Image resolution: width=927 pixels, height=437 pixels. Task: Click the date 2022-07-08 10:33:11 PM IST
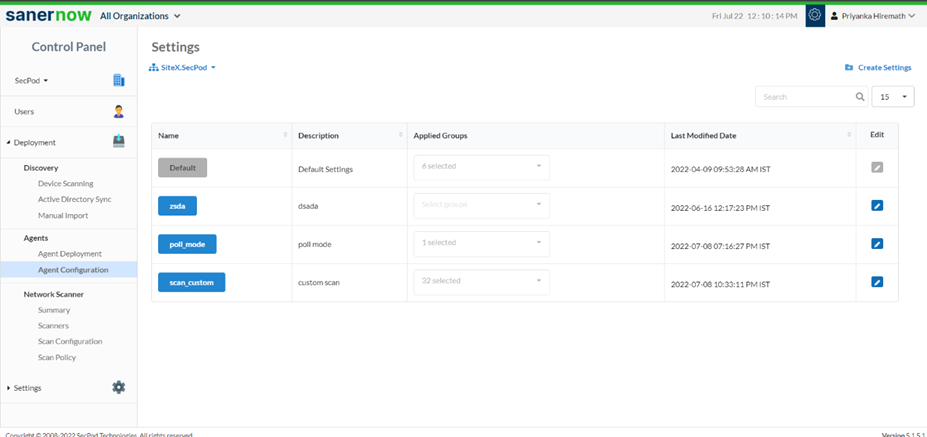[720, 284]
